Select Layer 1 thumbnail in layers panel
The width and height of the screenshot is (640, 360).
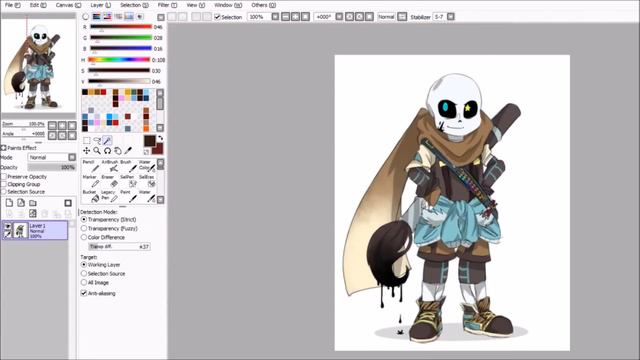(20, 230)
